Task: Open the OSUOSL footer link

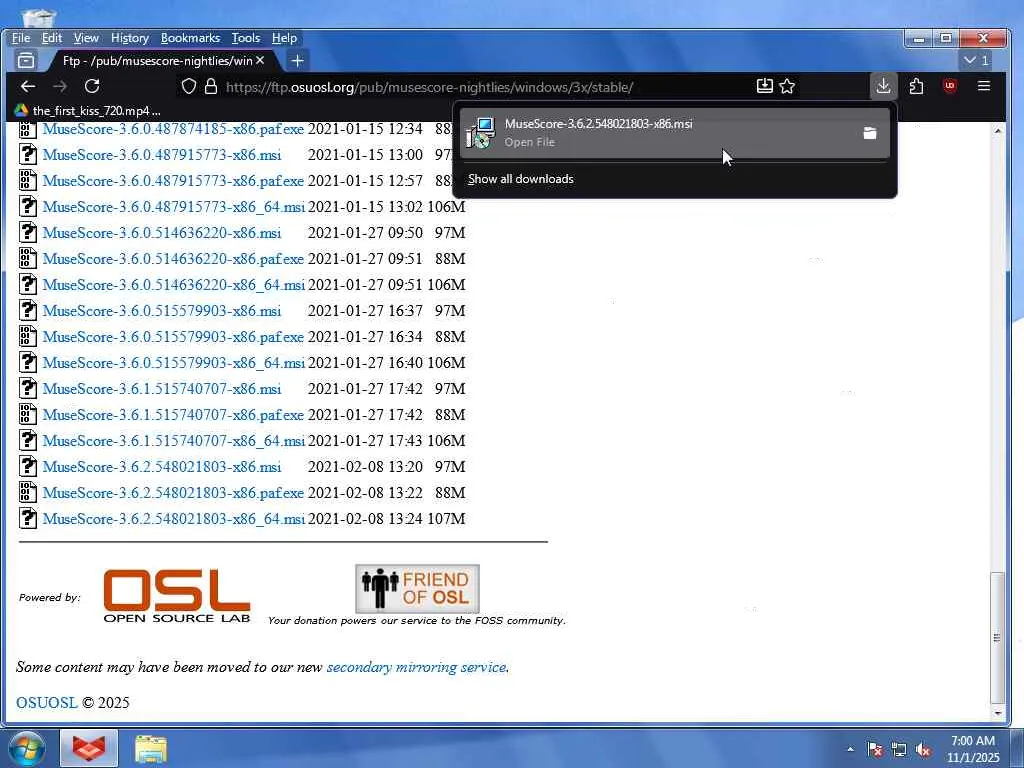Action: [46, 703]
